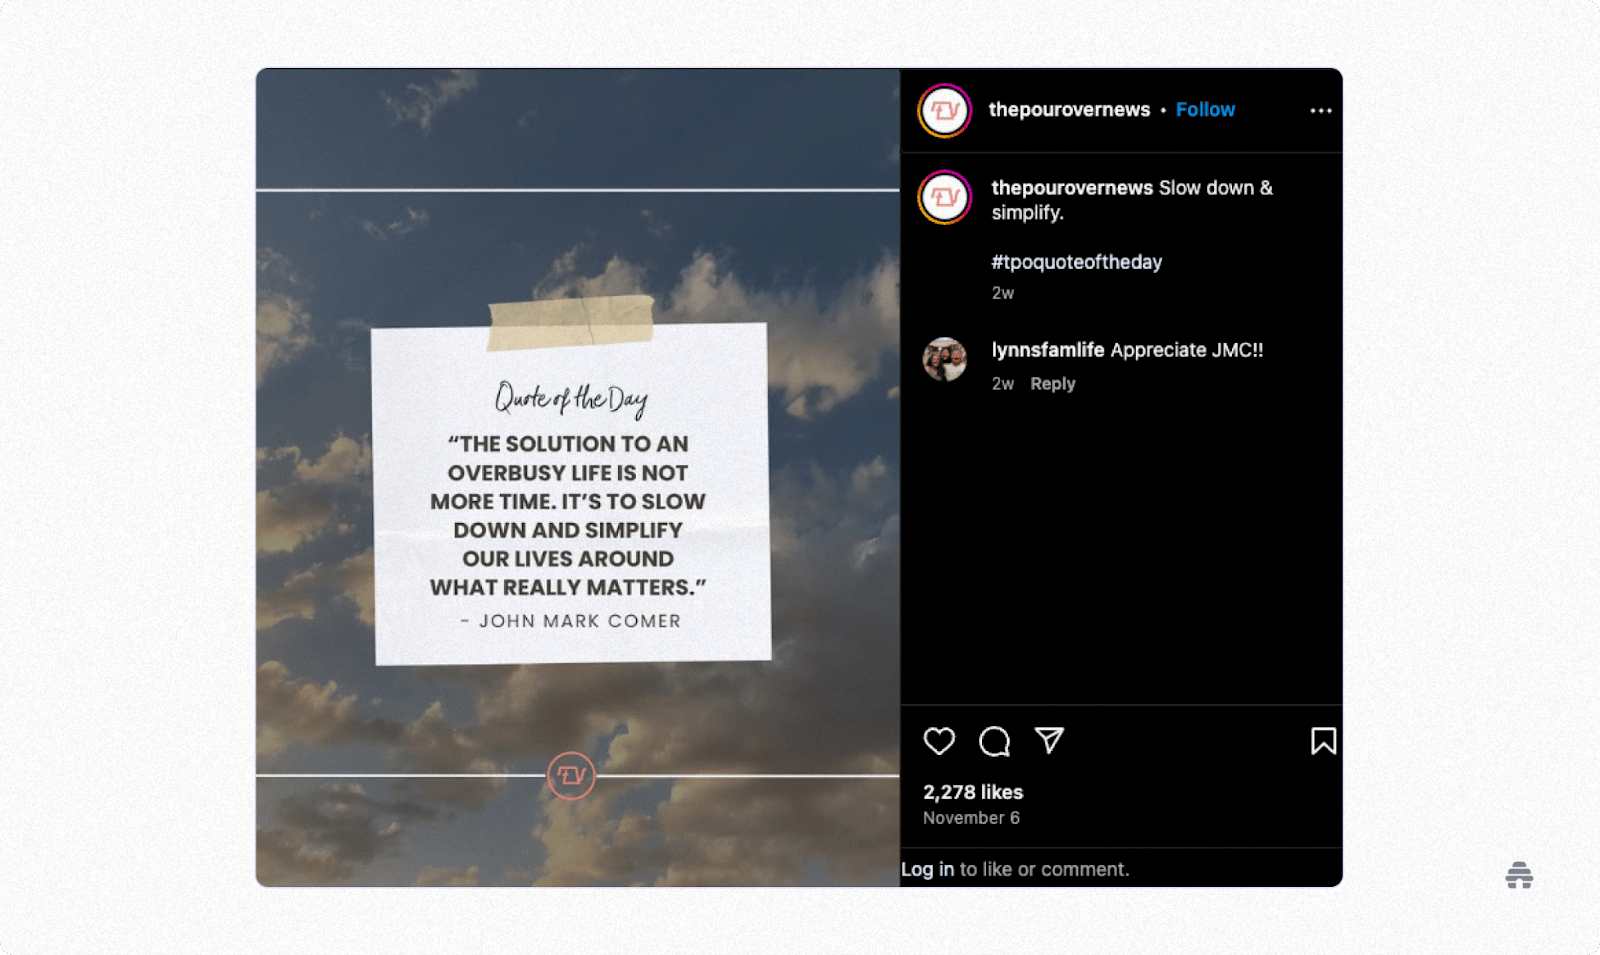Open the November 6 post date
This screenshot has width=1600, height=955.
point(971,818)
